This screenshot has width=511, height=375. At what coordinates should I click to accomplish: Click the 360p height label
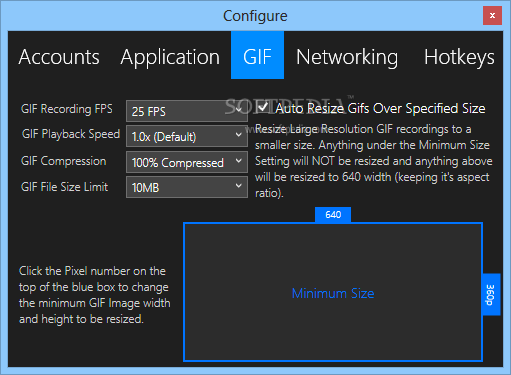click(x=491, y=295)
